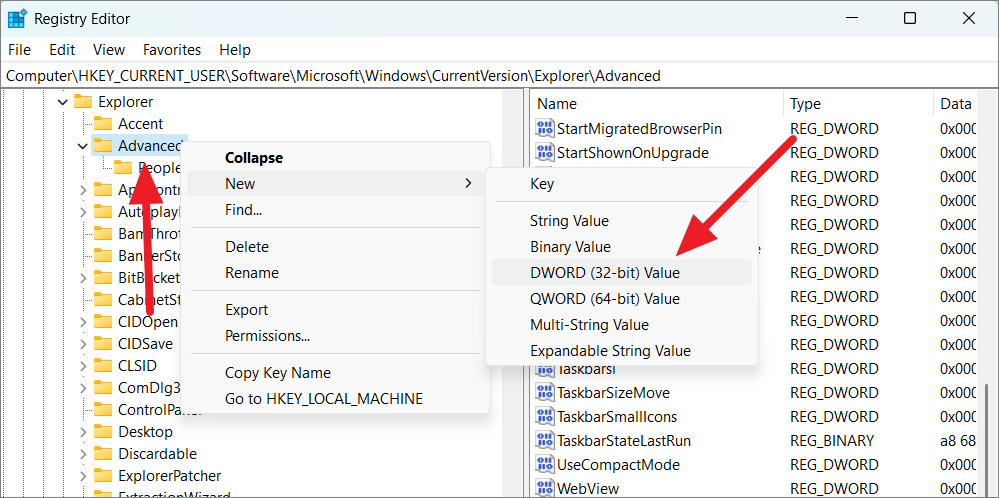Open Permissions... from context menu
This screenshot has width=999, height=498.
[x=336, y=336]
